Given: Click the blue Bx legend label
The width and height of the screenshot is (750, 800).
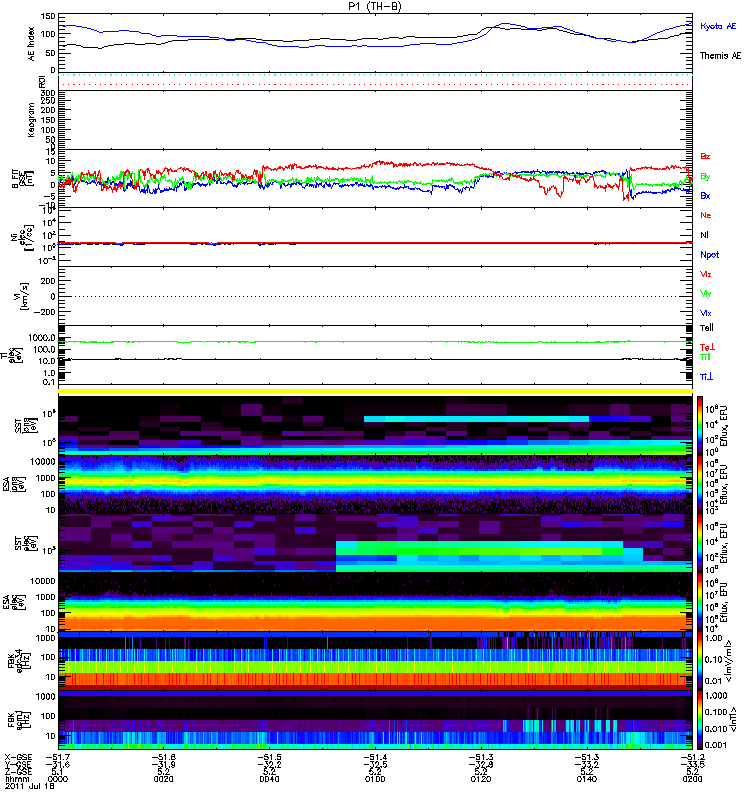Looking at the screenshot, I should (705, 195).
